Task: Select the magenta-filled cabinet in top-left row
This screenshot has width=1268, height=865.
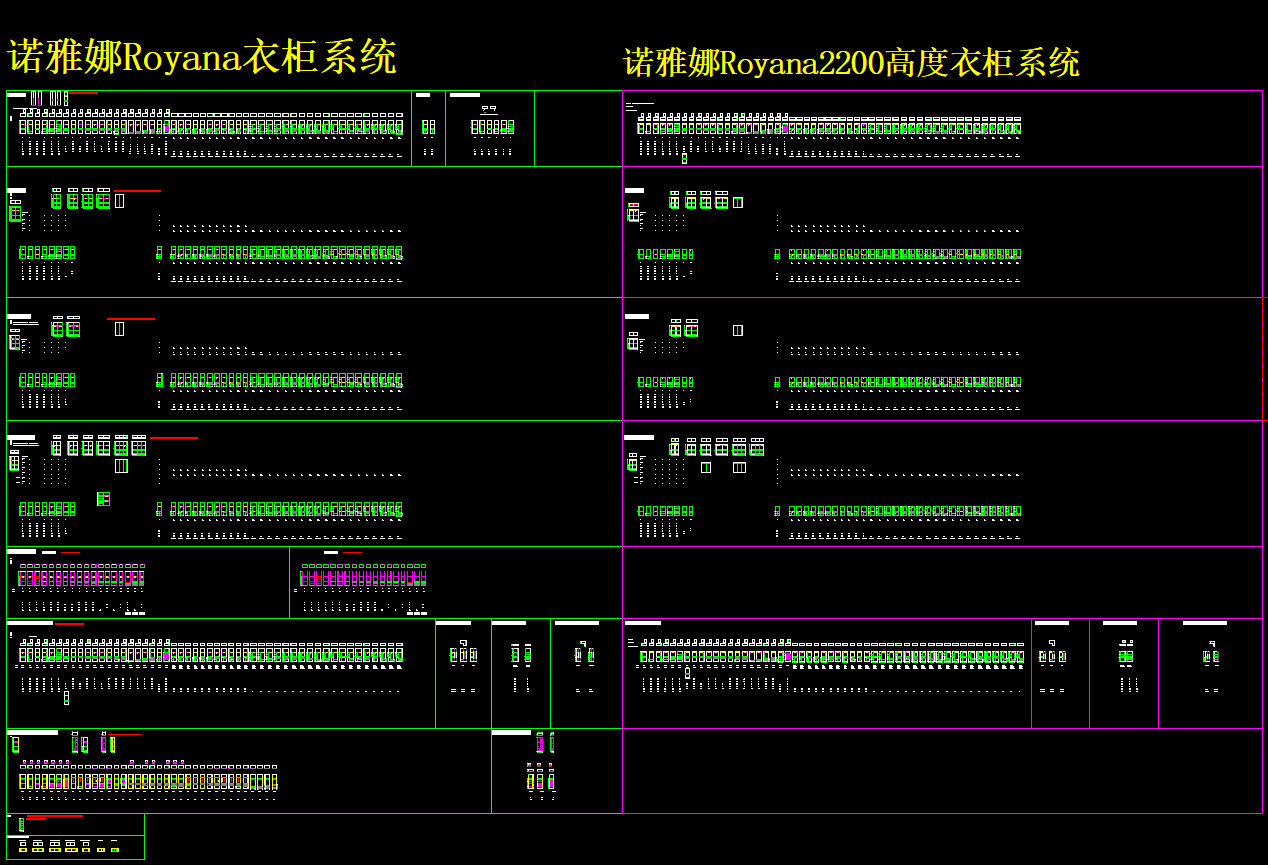Action: coord(167,128)
